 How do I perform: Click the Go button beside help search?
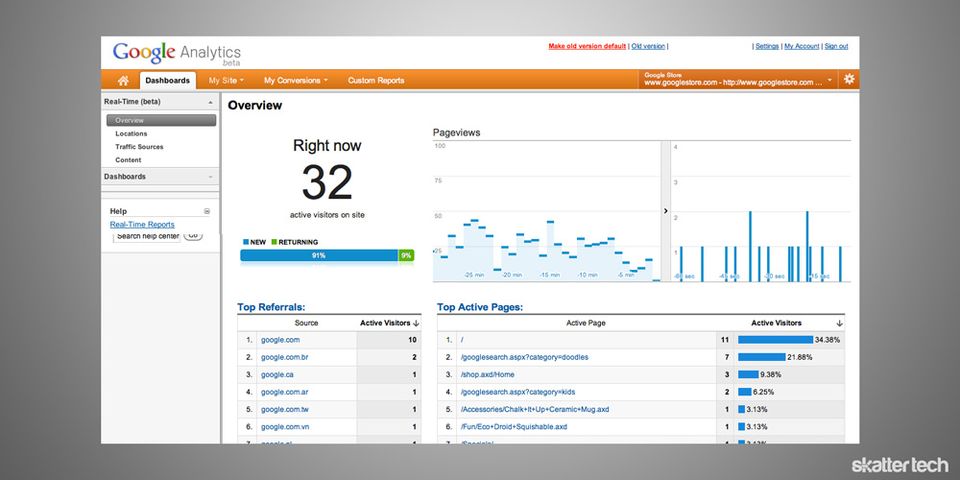click(x=193, y=236)
